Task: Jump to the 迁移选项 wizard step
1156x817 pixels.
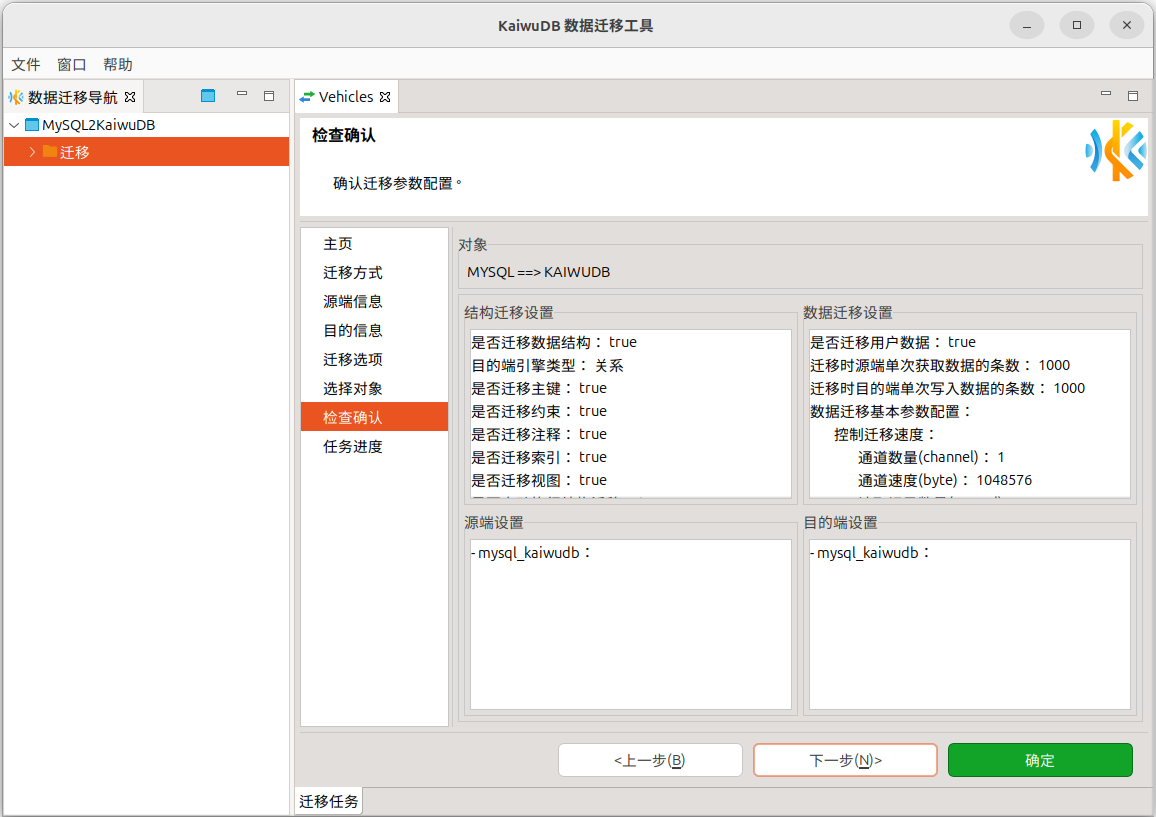Action: pos(353,360)
